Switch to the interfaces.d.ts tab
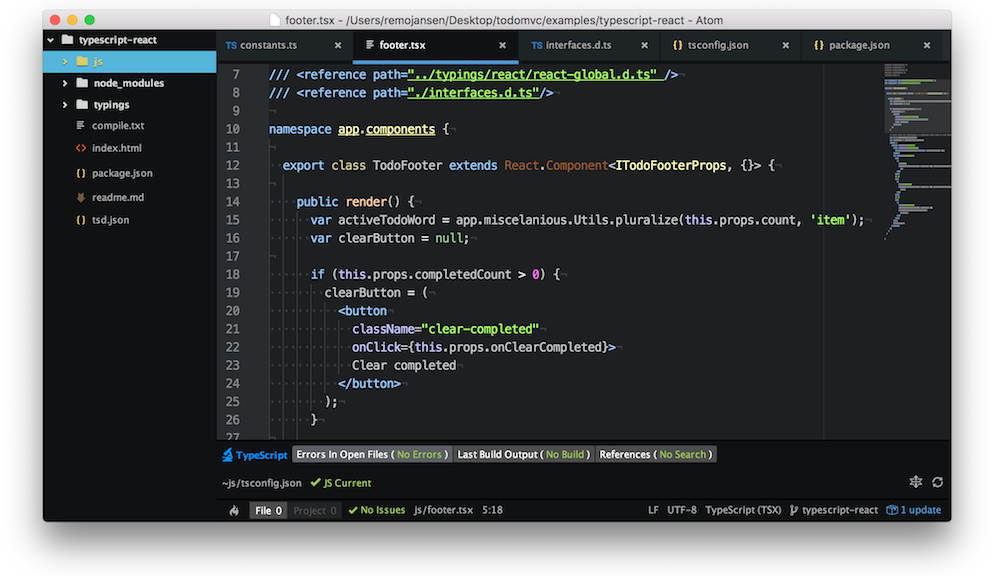The image size is (1000, 576). tap(578, 46)
